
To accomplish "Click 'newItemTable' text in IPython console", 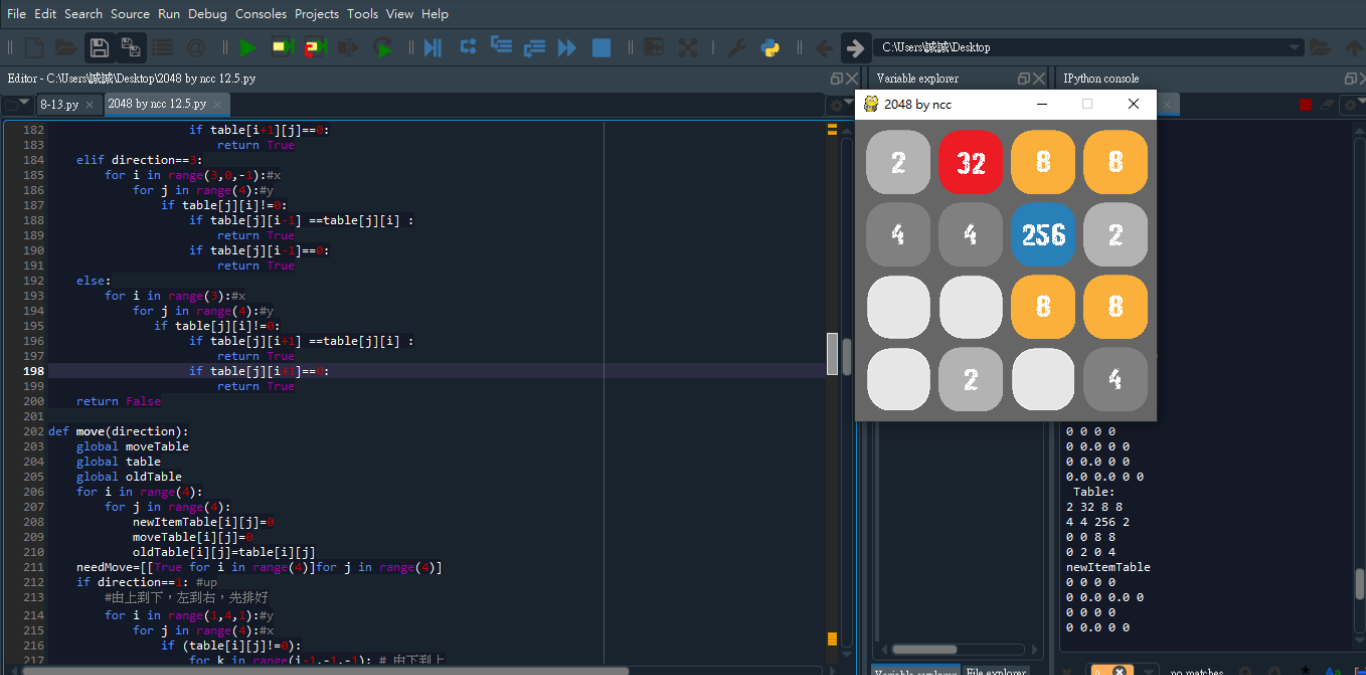I will tap(1108, 567).
